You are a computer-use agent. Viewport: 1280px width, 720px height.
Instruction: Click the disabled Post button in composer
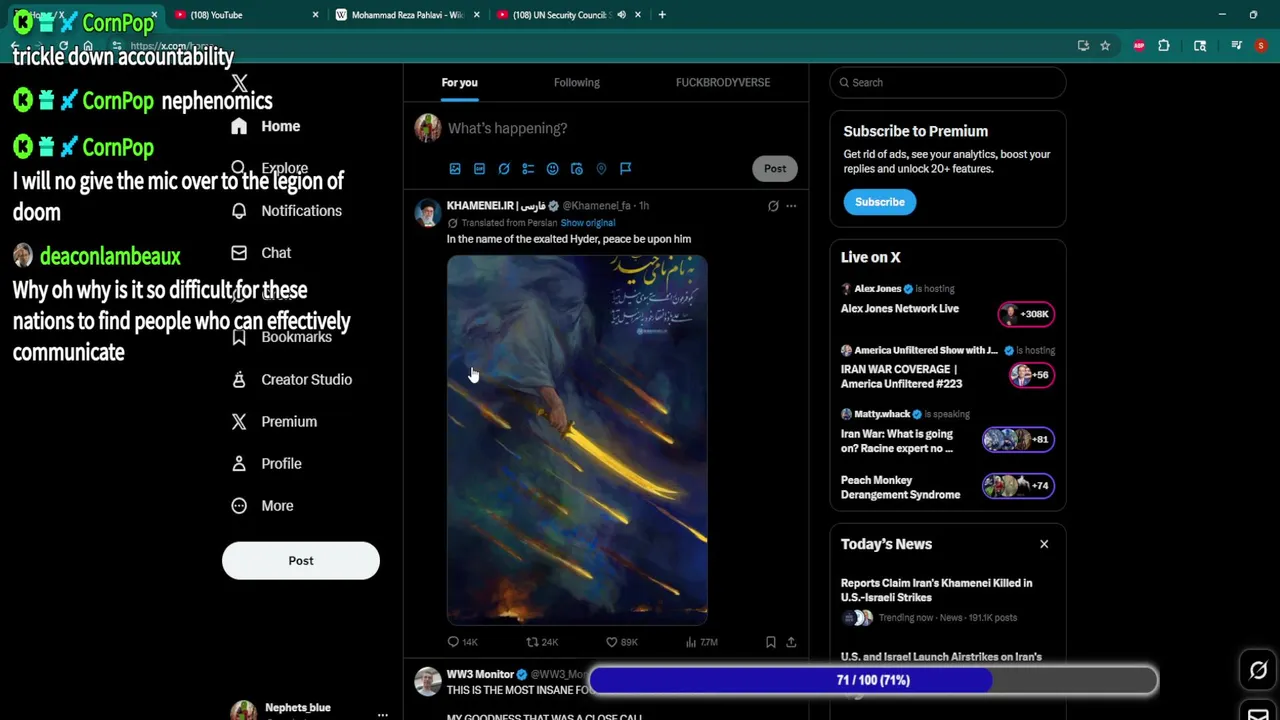[x=775, y=169]
